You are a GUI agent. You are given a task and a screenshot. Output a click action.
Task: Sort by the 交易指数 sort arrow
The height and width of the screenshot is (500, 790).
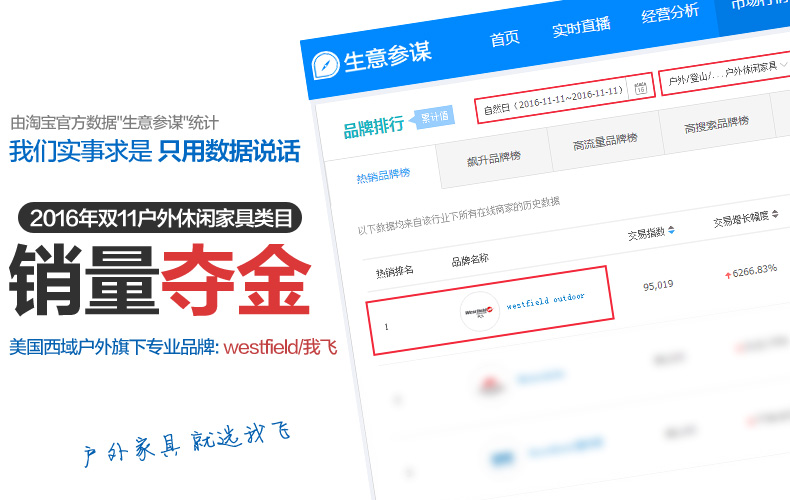click(671, 230)
